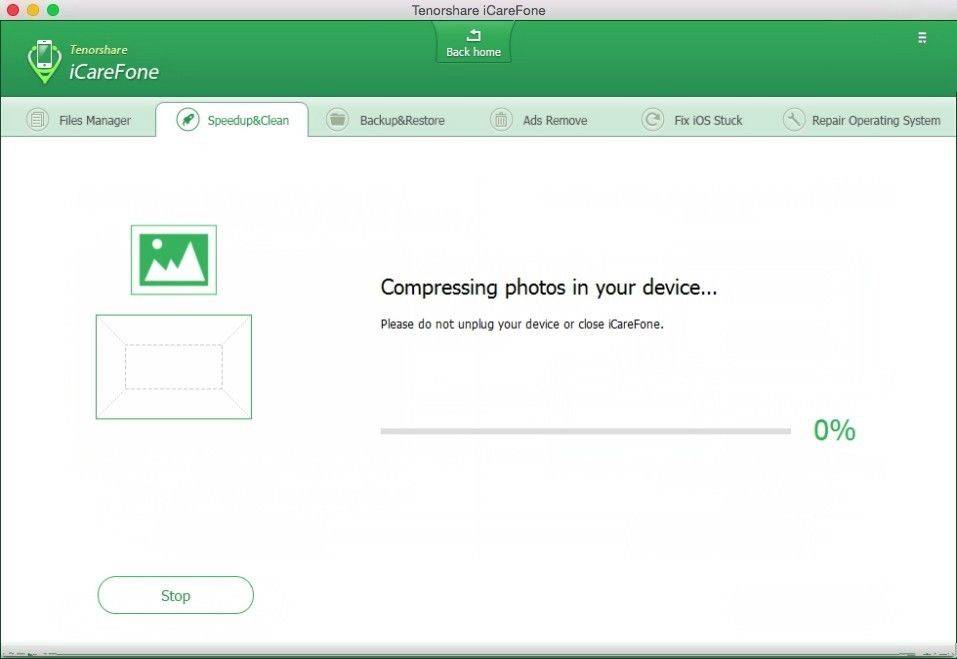Stop the photo compression

pyautogui.click(x=176, y=595)
